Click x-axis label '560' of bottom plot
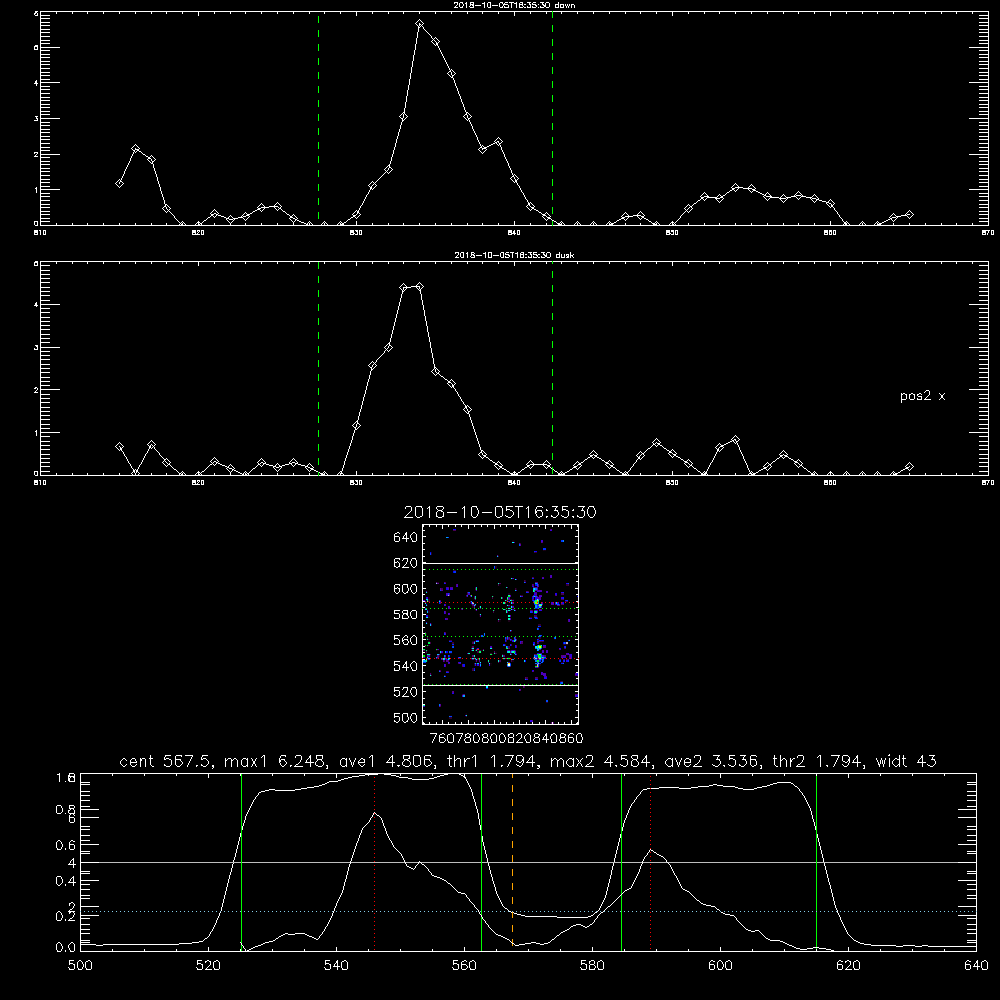Viewport: 1000px width, 1000px height. [x=464, y=966]
